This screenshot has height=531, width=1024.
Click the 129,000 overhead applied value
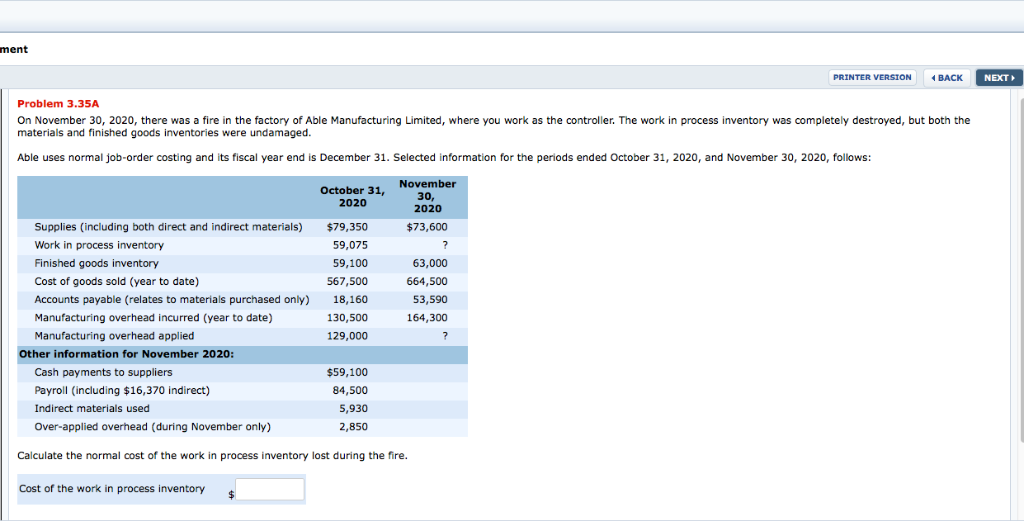[x=347, y=336]
